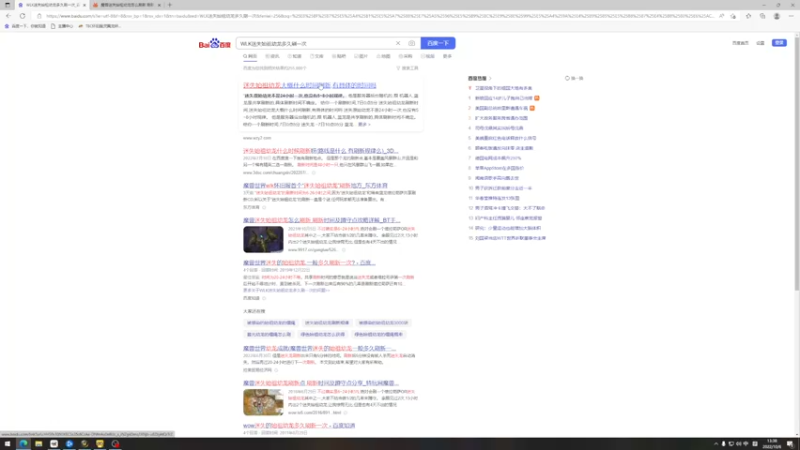Open browser collections icon

pos(762,16)
